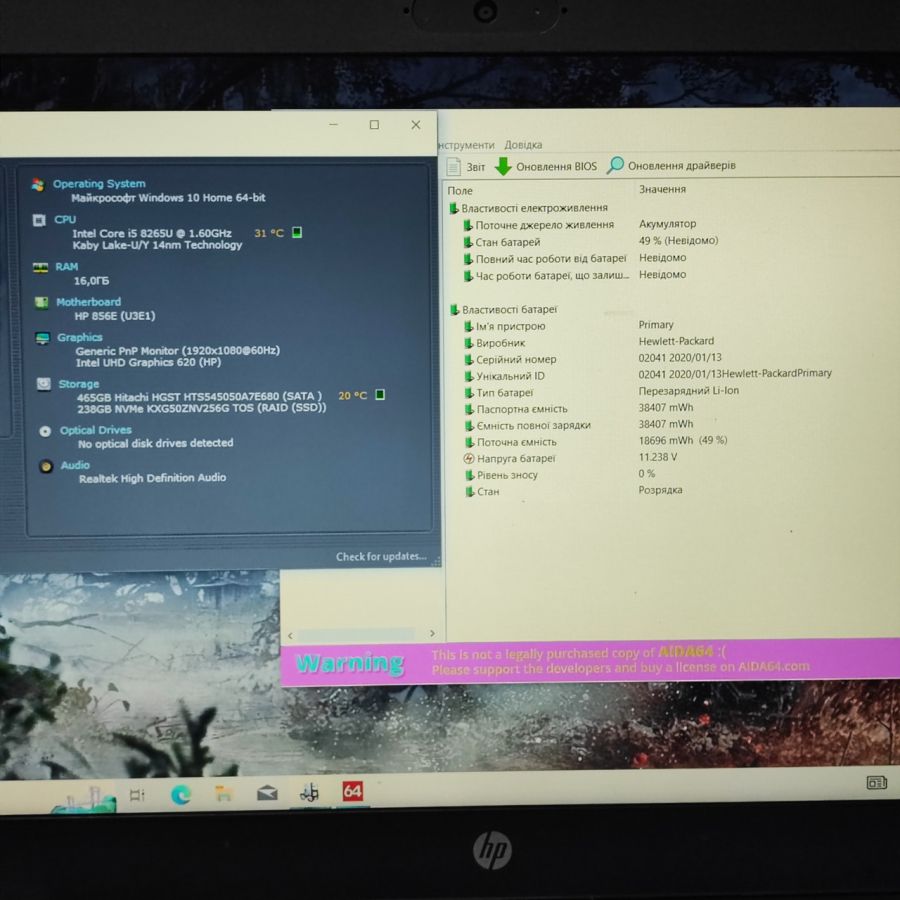Open the Motherboard section link
Viewport: 900px width, 900px height.
tap(88, 302)
